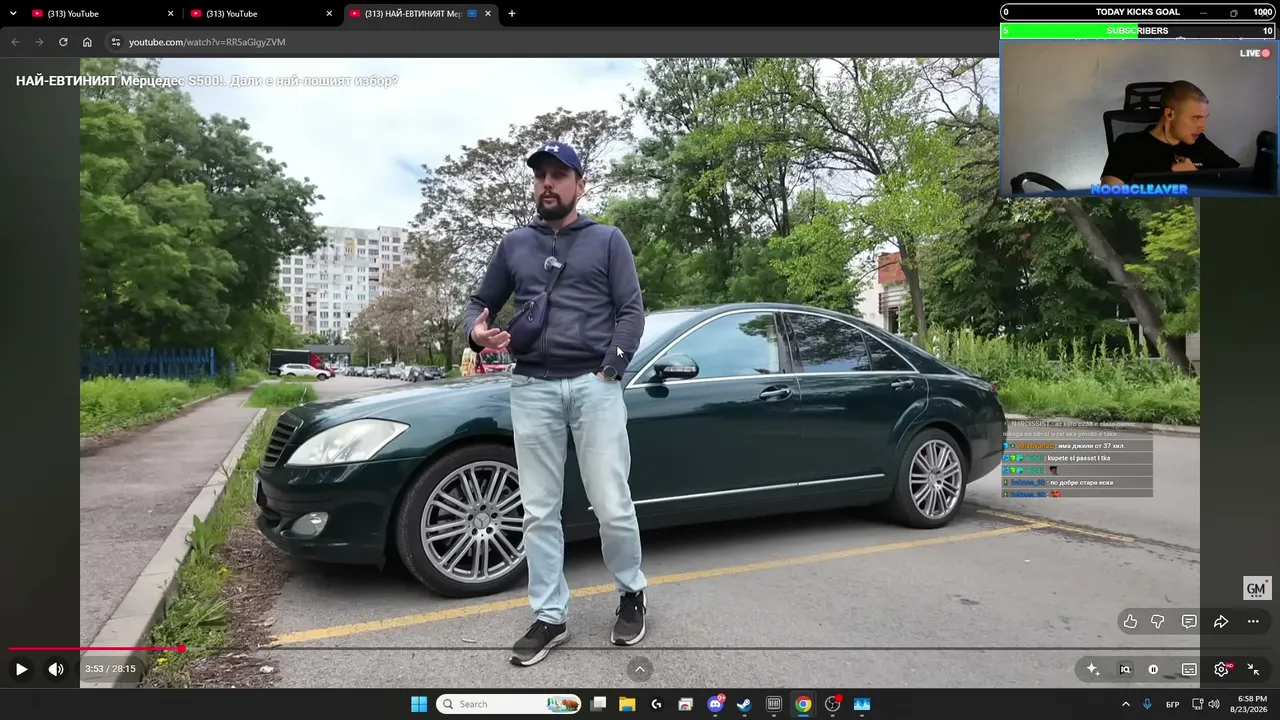
Task: Click the picture-in-picture indicator on the active tab
Action: 472,14
